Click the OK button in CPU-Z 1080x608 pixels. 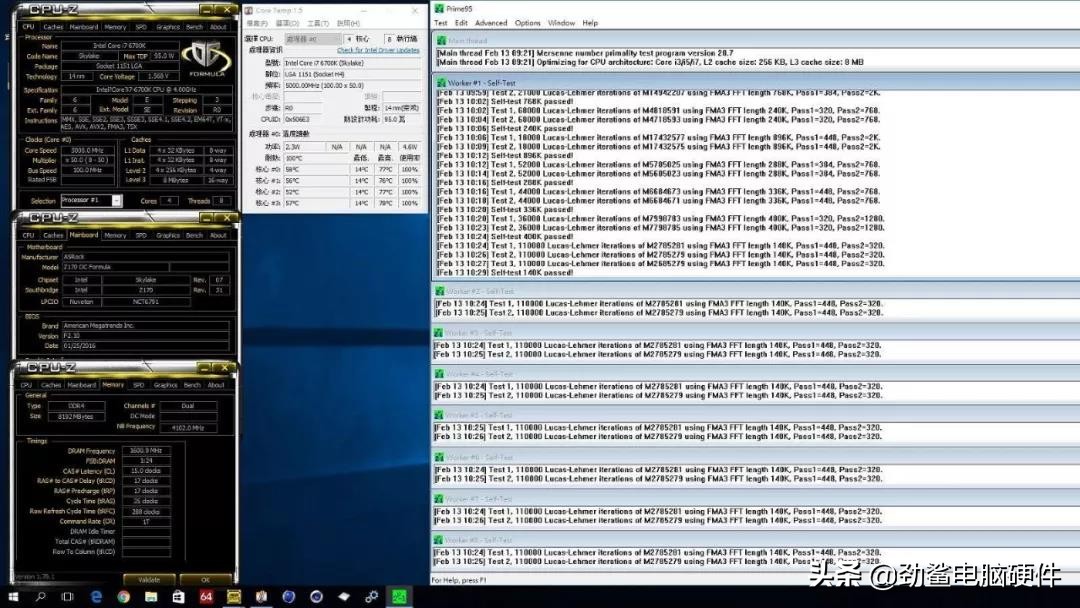pyautogui.click(x=205, y=580)
